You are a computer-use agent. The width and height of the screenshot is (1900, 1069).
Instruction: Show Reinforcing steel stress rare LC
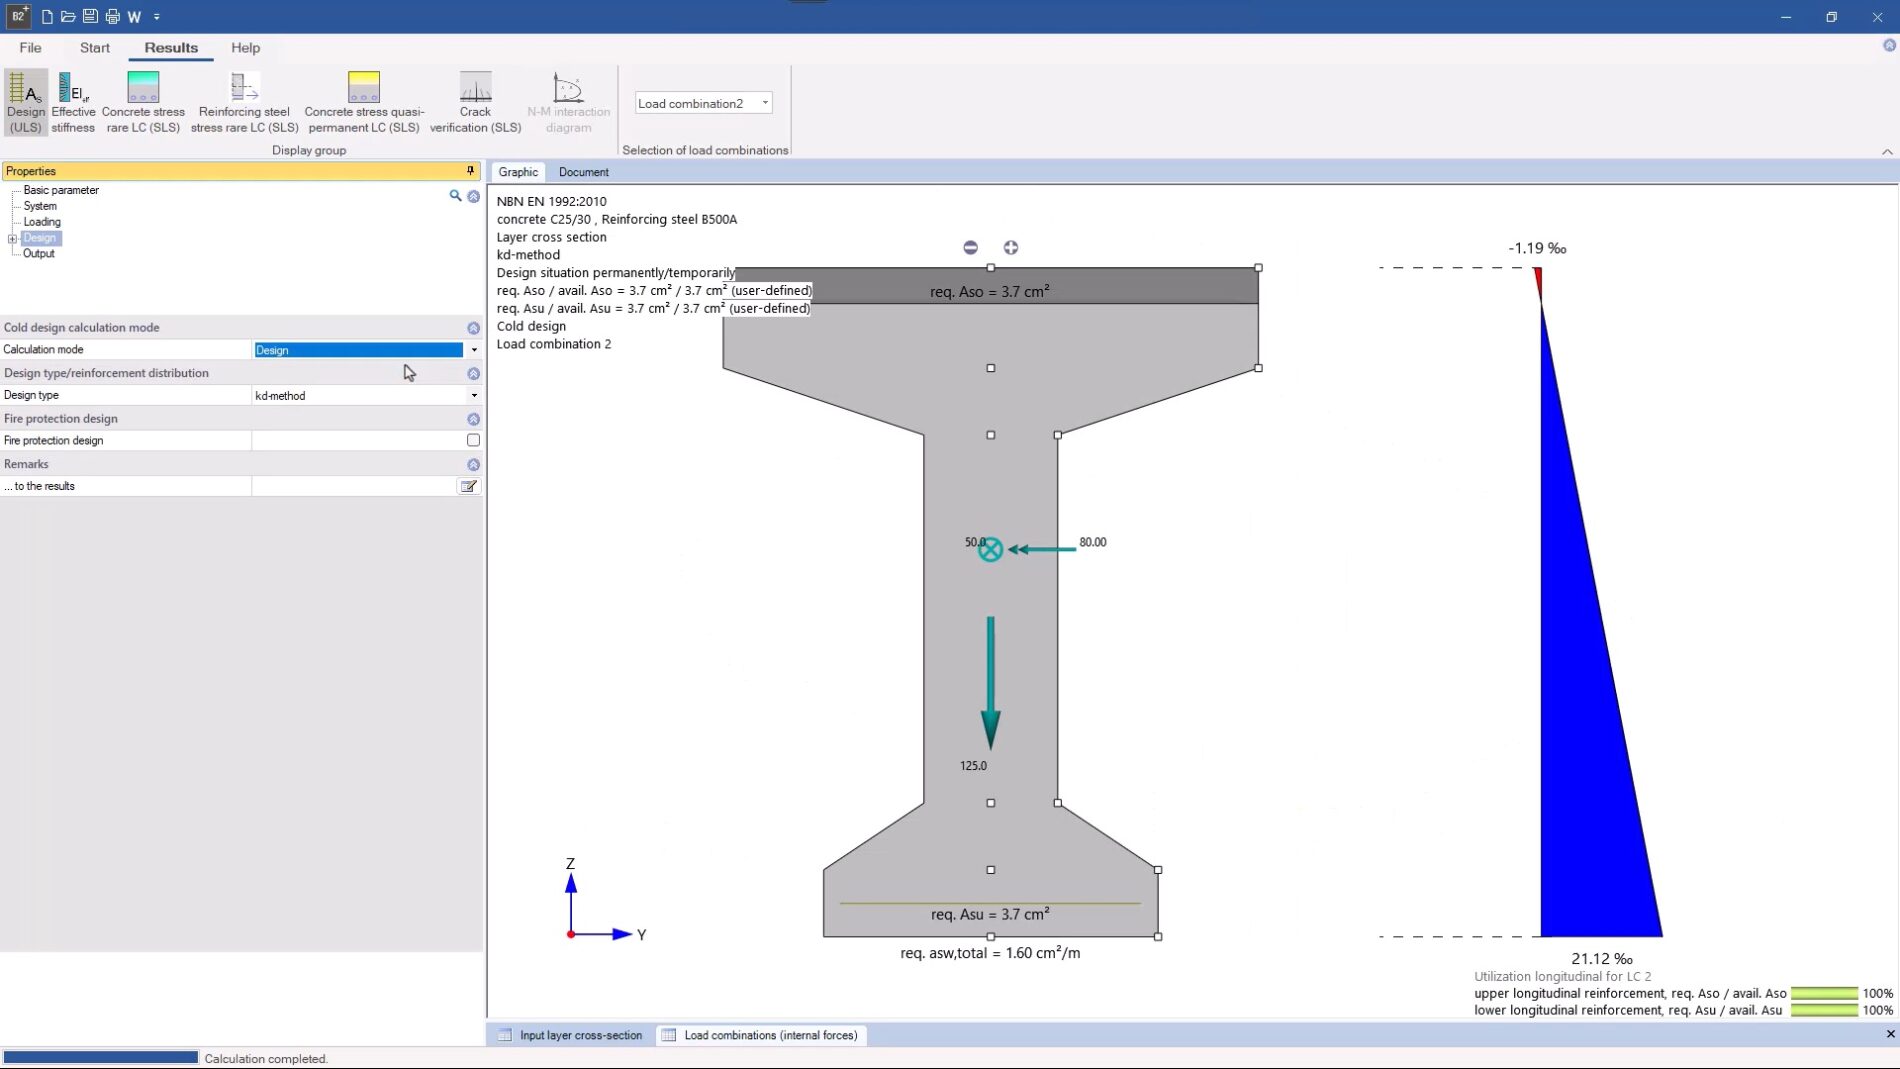click(x=244, y=101)
